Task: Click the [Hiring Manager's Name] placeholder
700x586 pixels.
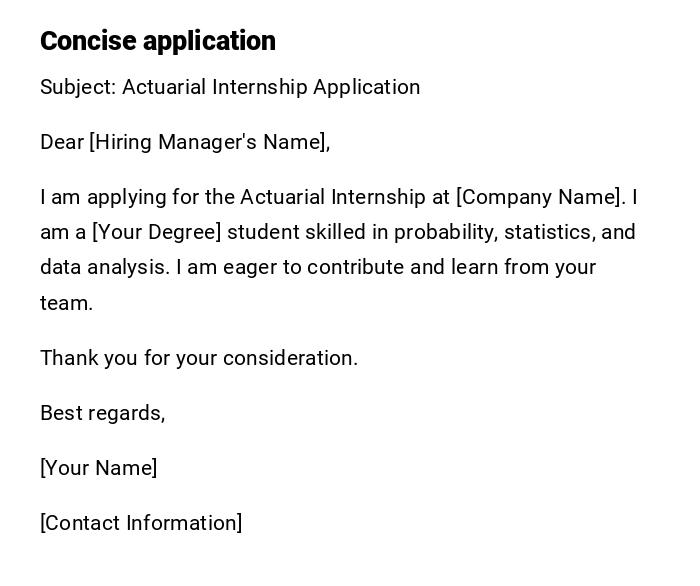Action: pyautogui.click(x=209, y=142)
